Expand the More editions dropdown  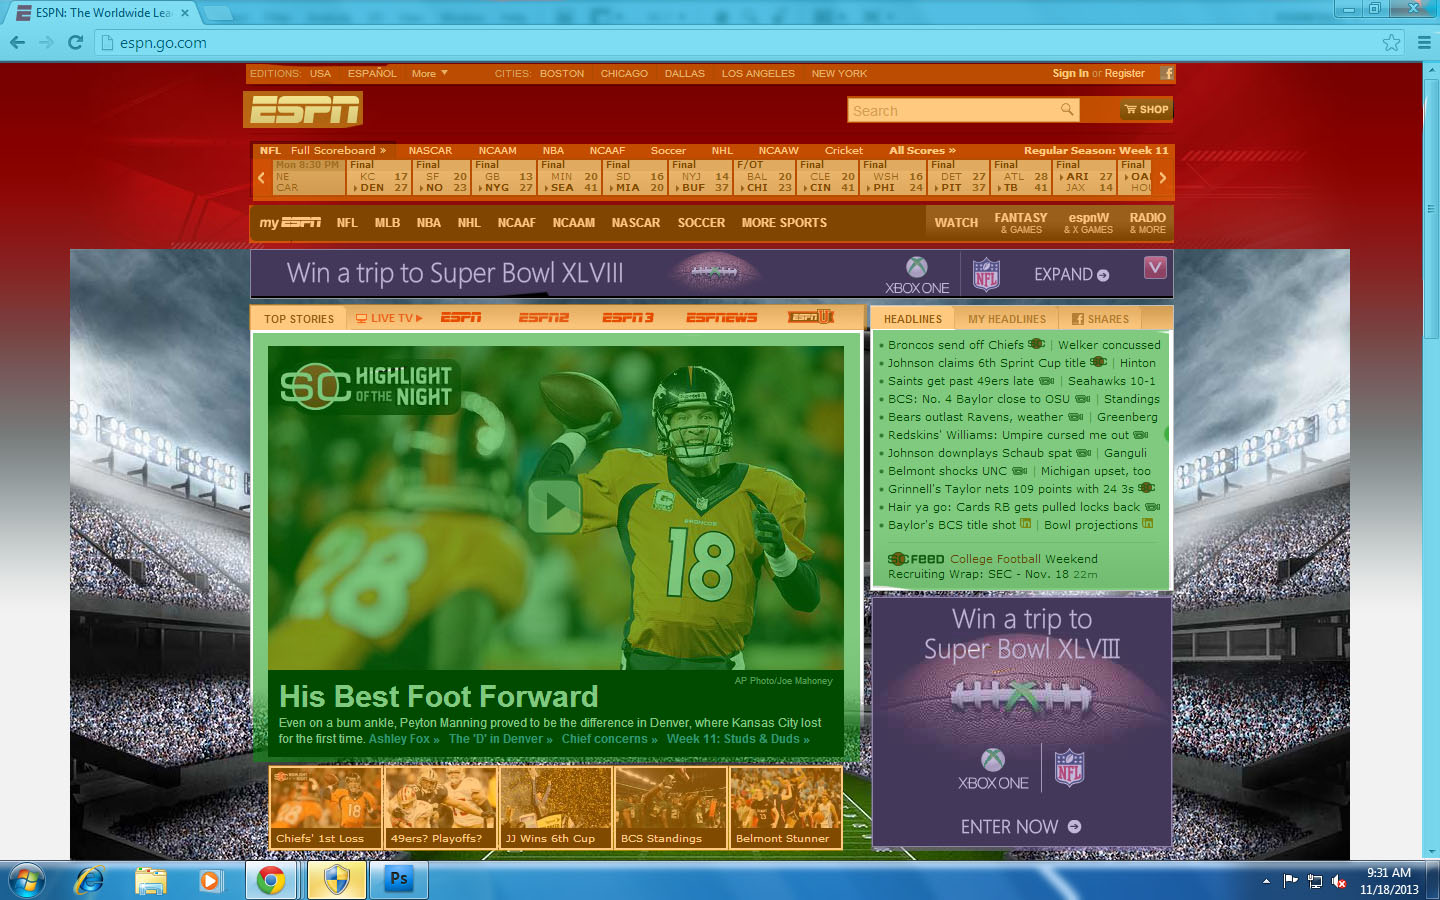click(x=429, y=74)
